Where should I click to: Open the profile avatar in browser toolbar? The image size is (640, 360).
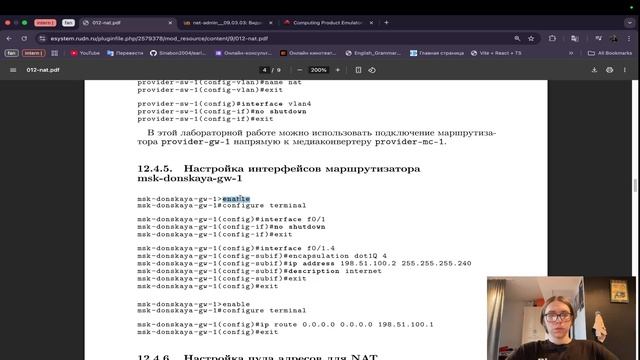tap(613, 38)
